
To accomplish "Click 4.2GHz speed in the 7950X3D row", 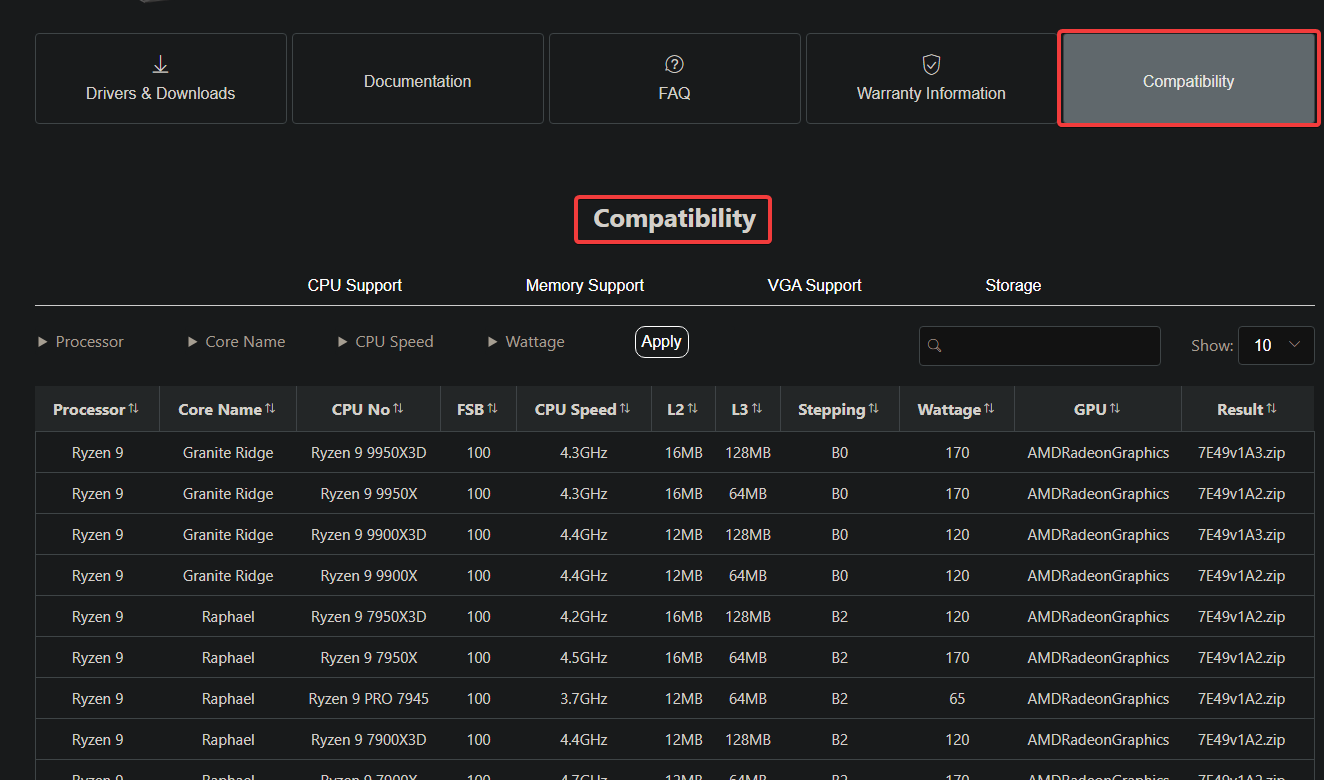I will [584, 617].
